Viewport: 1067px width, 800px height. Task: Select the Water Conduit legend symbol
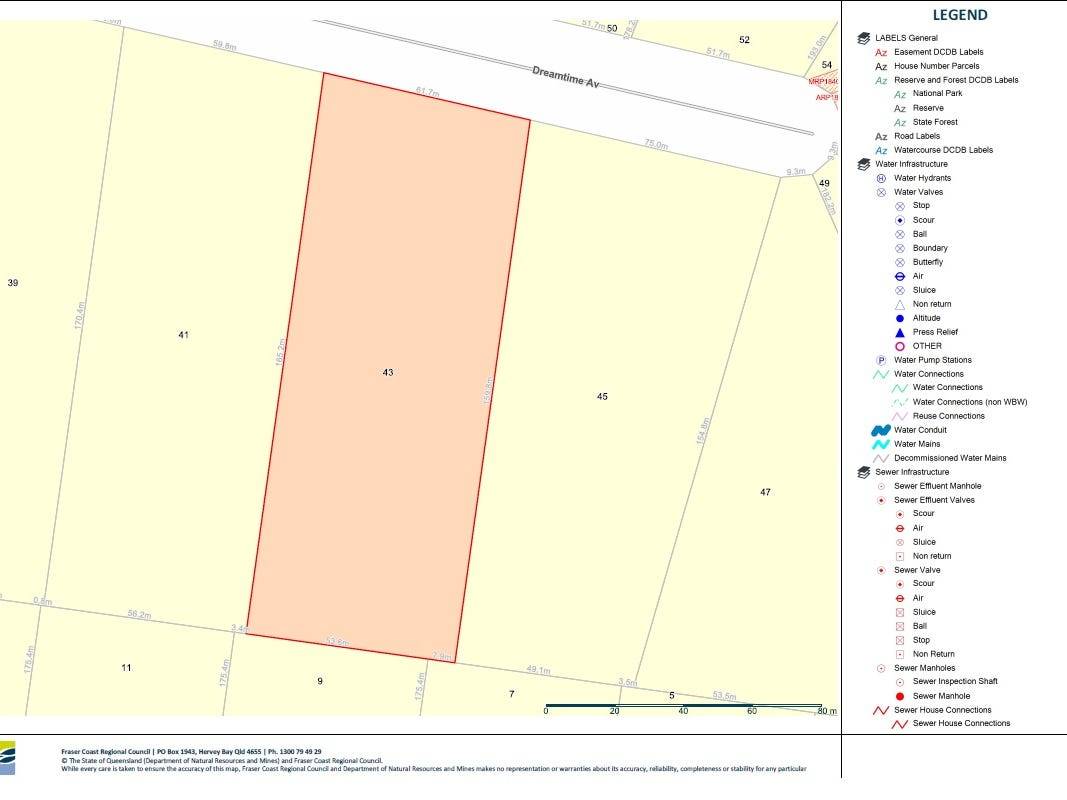click(x=881, y=430)
